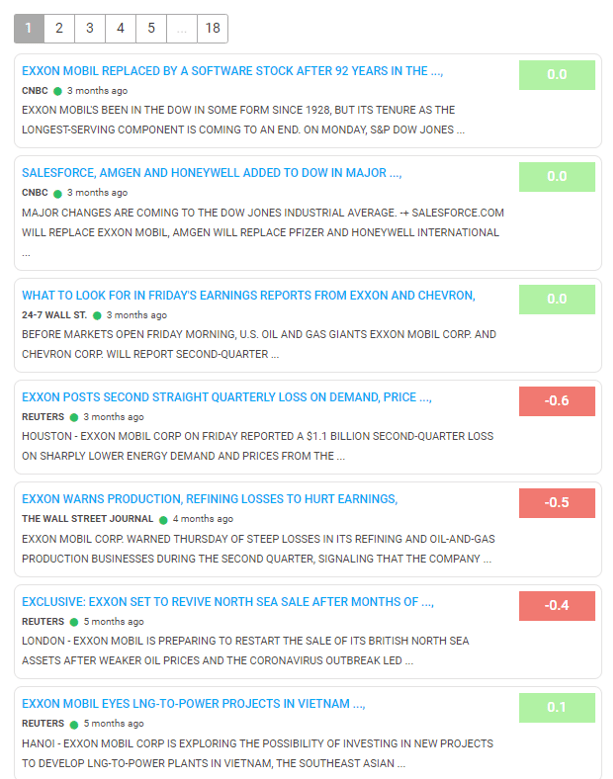Click the -0.5 sentiment score badge
This screenshot has width=613, height=779.
(x=557, y=502)
